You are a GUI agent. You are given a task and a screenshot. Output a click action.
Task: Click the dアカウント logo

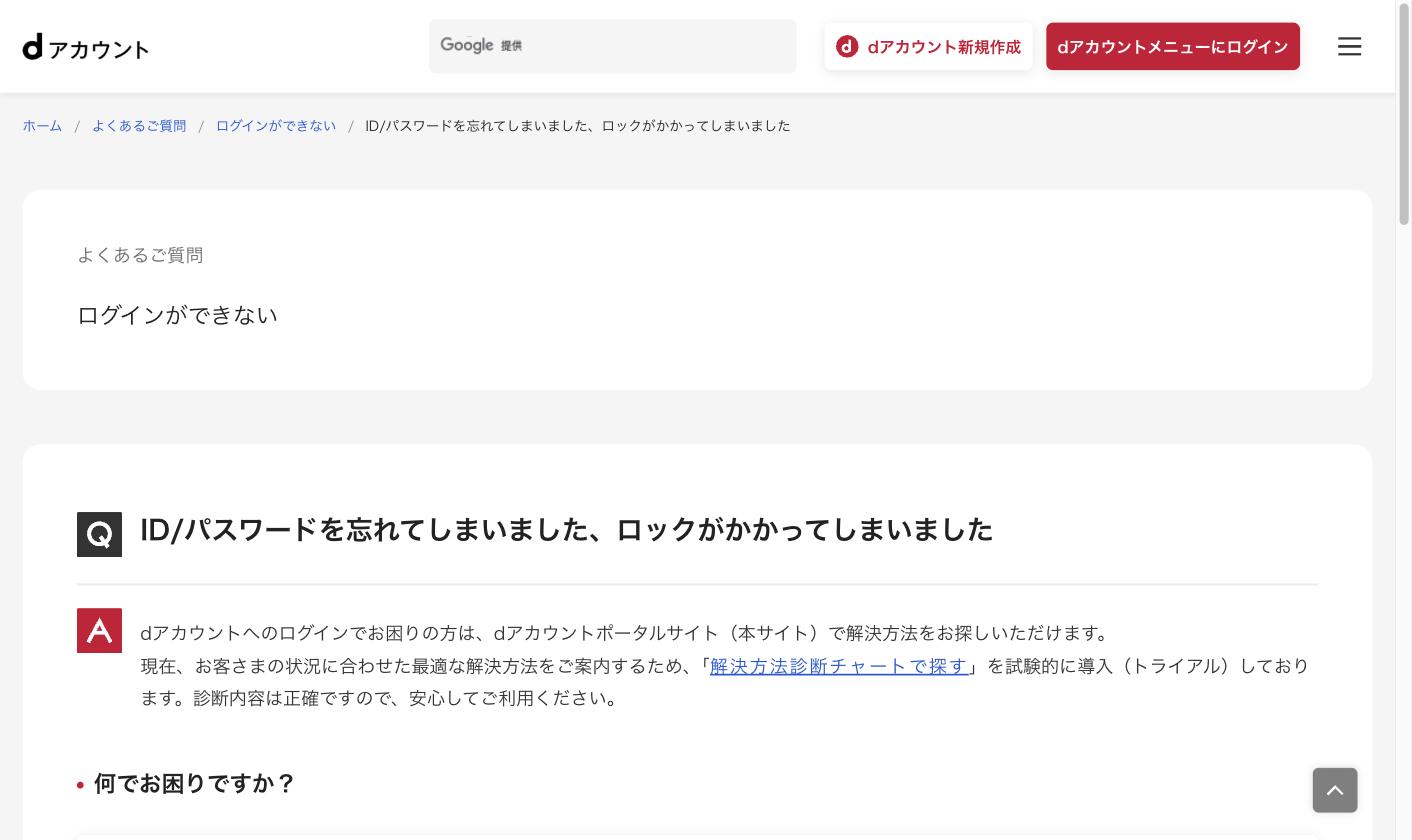86,47
